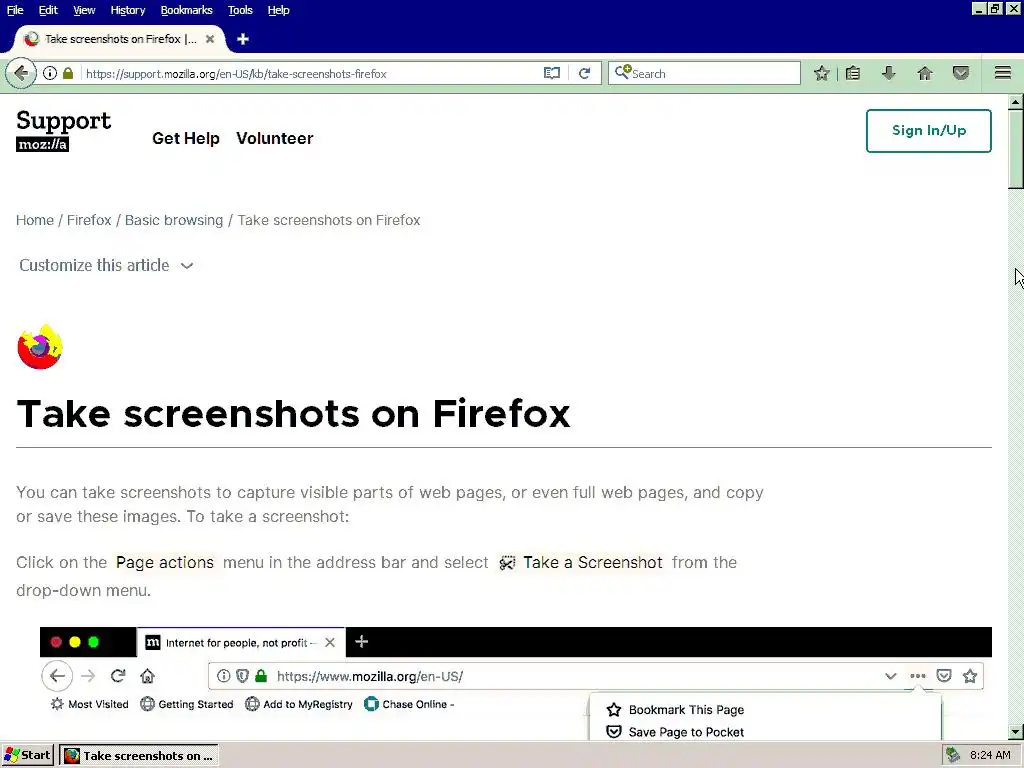Bookmark this page with the star icon
This screenshot has height=768, width=1024.
(822, 73)
